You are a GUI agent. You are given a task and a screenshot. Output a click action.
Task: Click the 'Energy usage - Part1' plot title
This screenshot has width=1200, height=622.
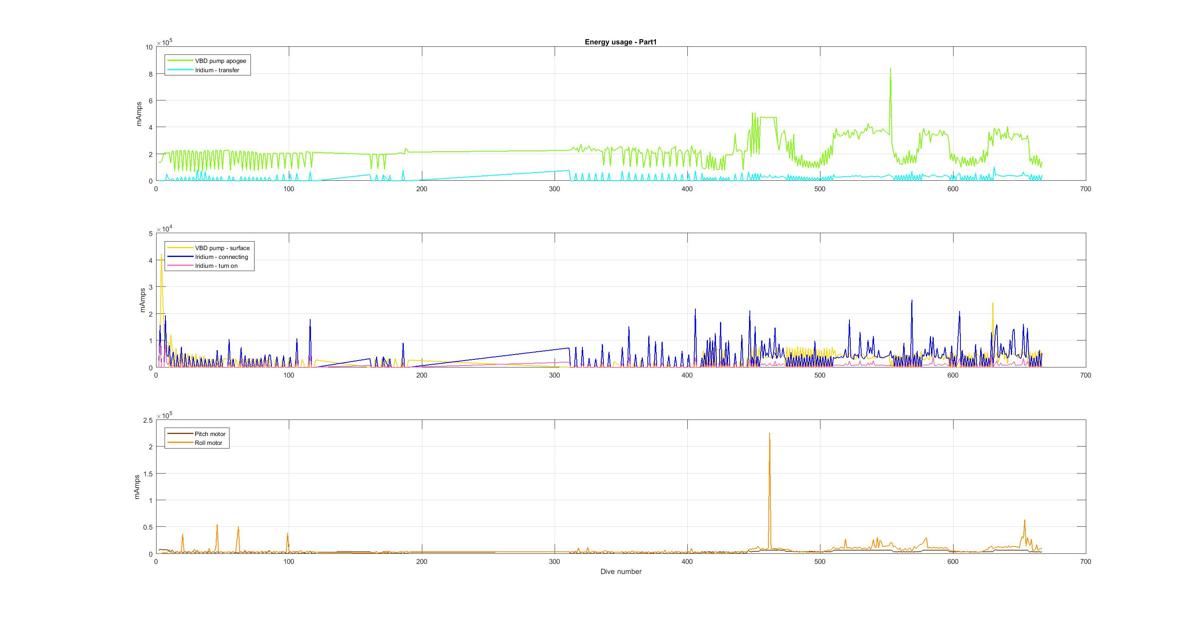pos(618,42)
